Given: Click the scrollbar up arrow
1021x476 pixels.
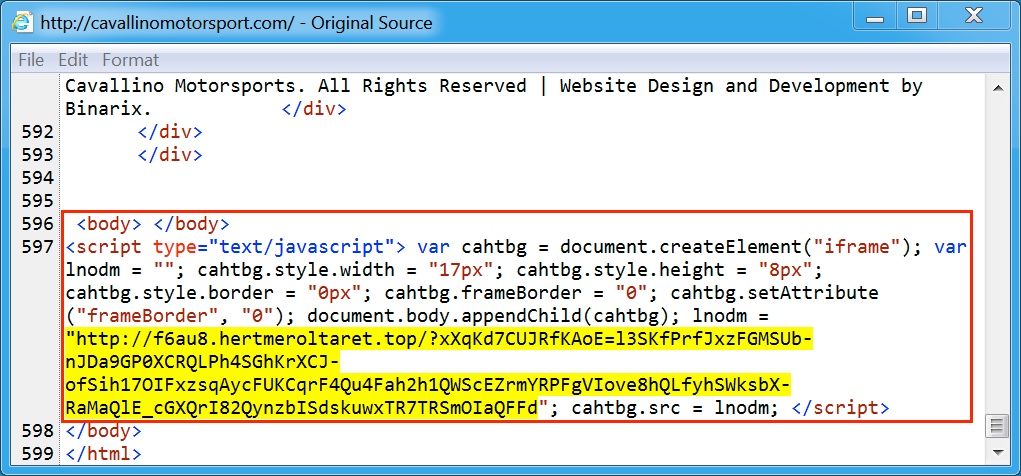Looking at the screenshot, I should (x=996, y=87).
